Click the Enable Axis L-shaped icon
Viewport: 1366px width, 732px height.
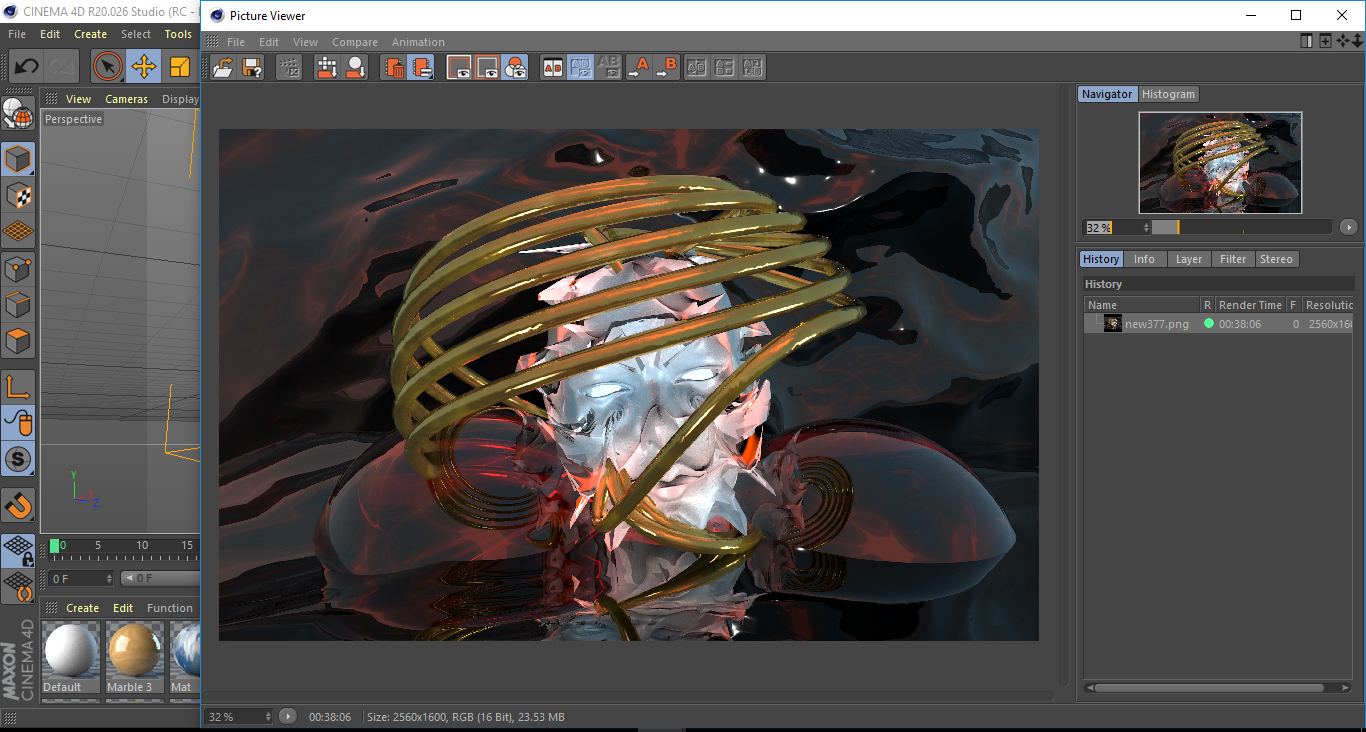click(x=18, y=387)
